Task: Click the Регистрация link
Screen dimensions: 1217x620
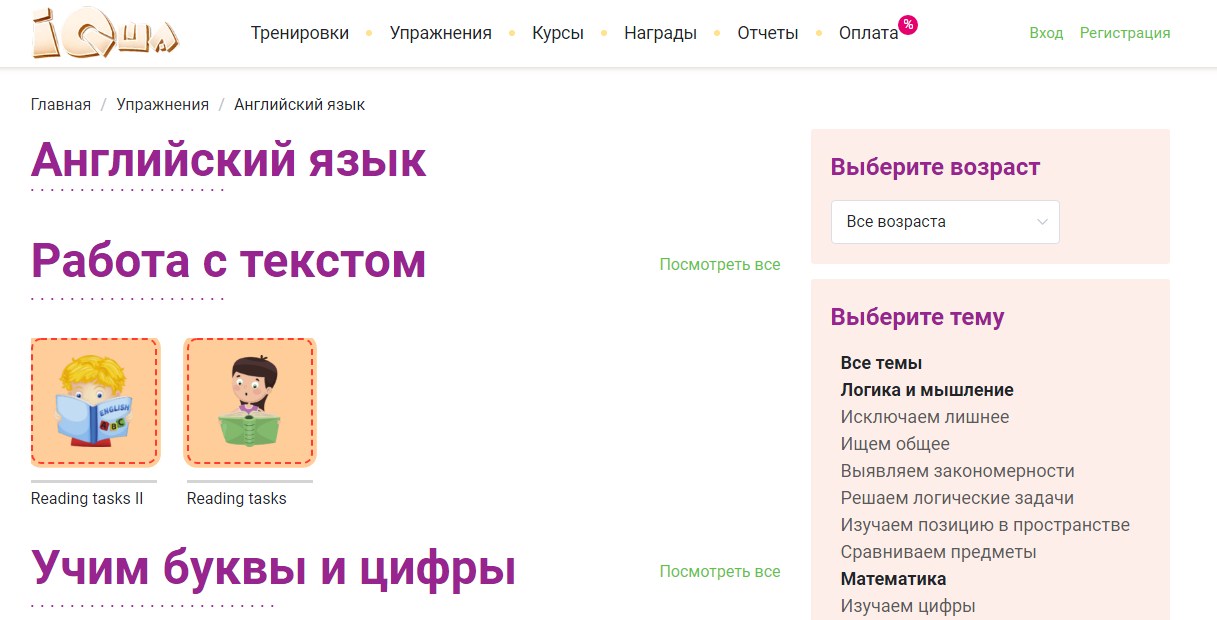Action: tap(1125, 33)
